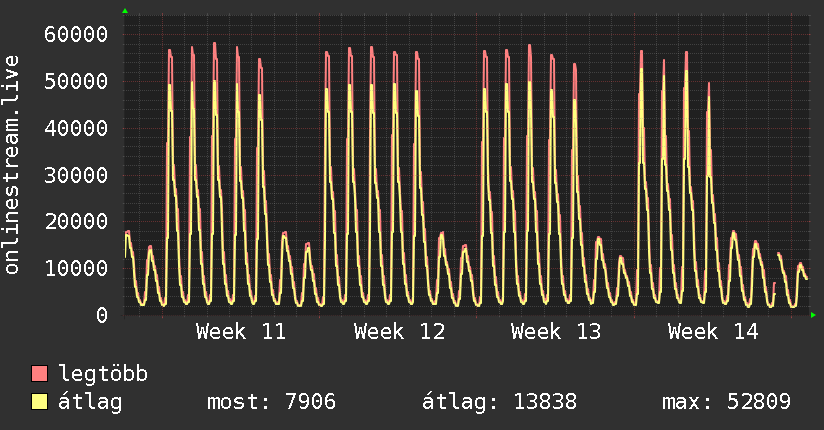Click the pink legtöbb legend swatch
This screenshot has width=824, height=430.
click(x=39, y=373)
